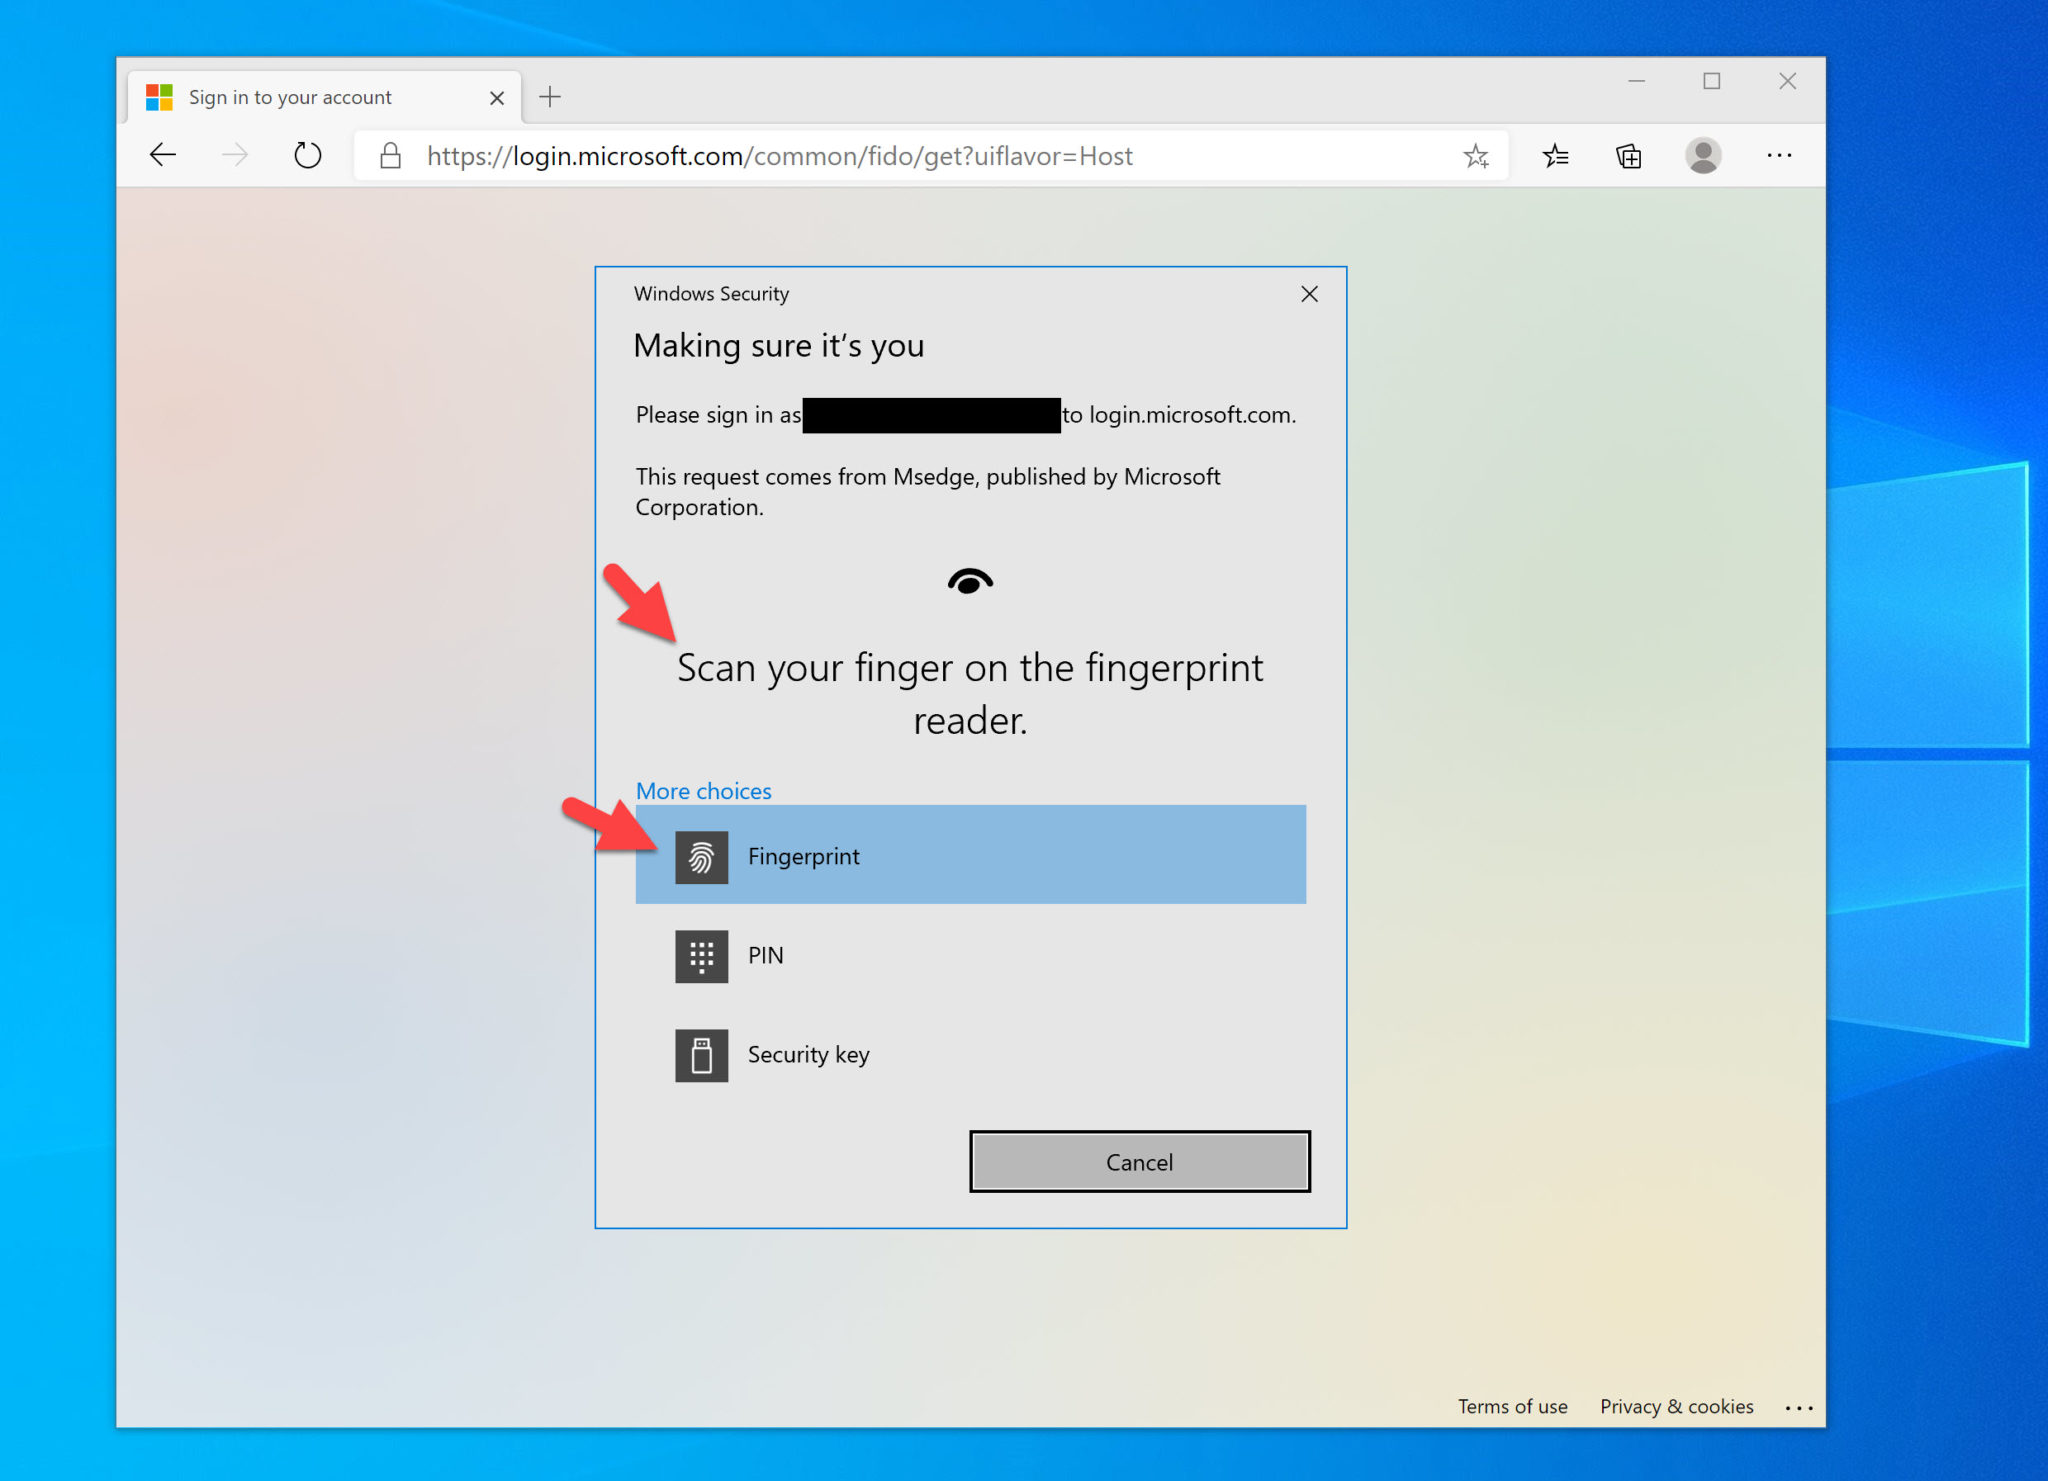Image resolution: width=2048 pixels, height=1481 pixels.
Task: Click the padlock icon in the address bar
Action: click(390, 155)
